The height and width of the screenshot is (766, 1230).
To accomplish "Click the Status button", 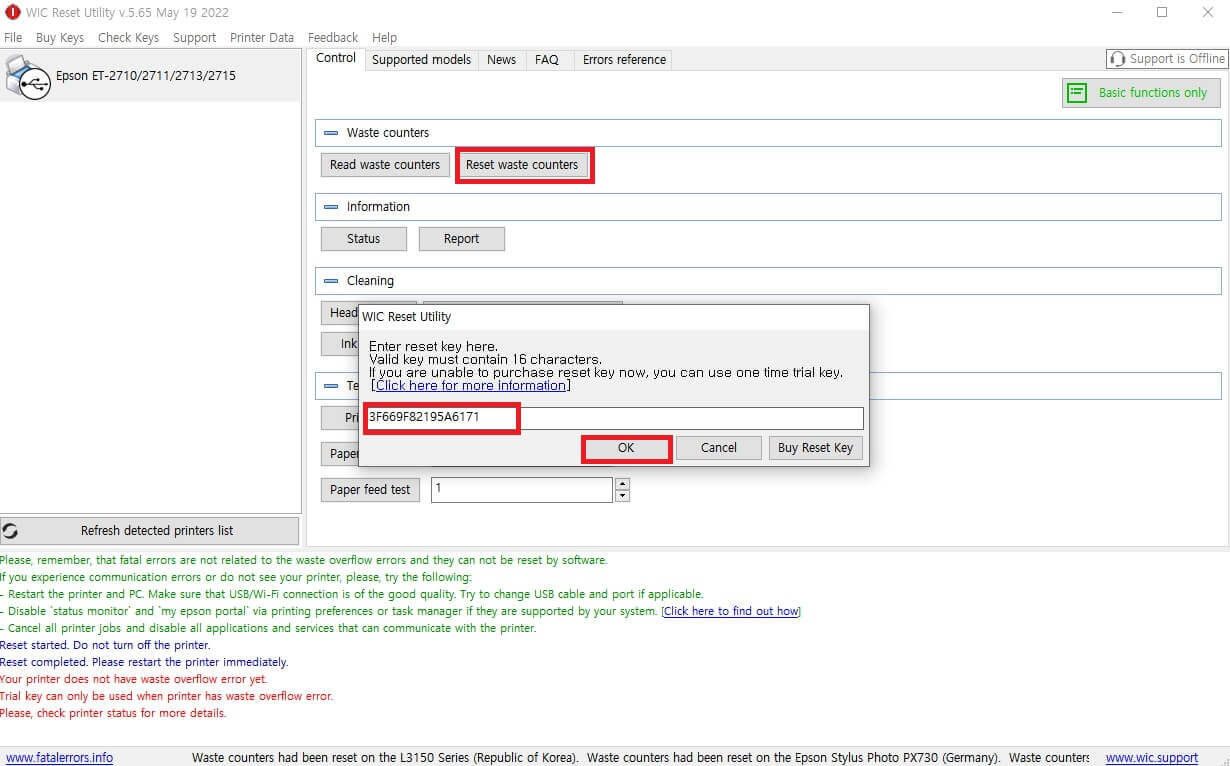I will (x=364, y=239).
